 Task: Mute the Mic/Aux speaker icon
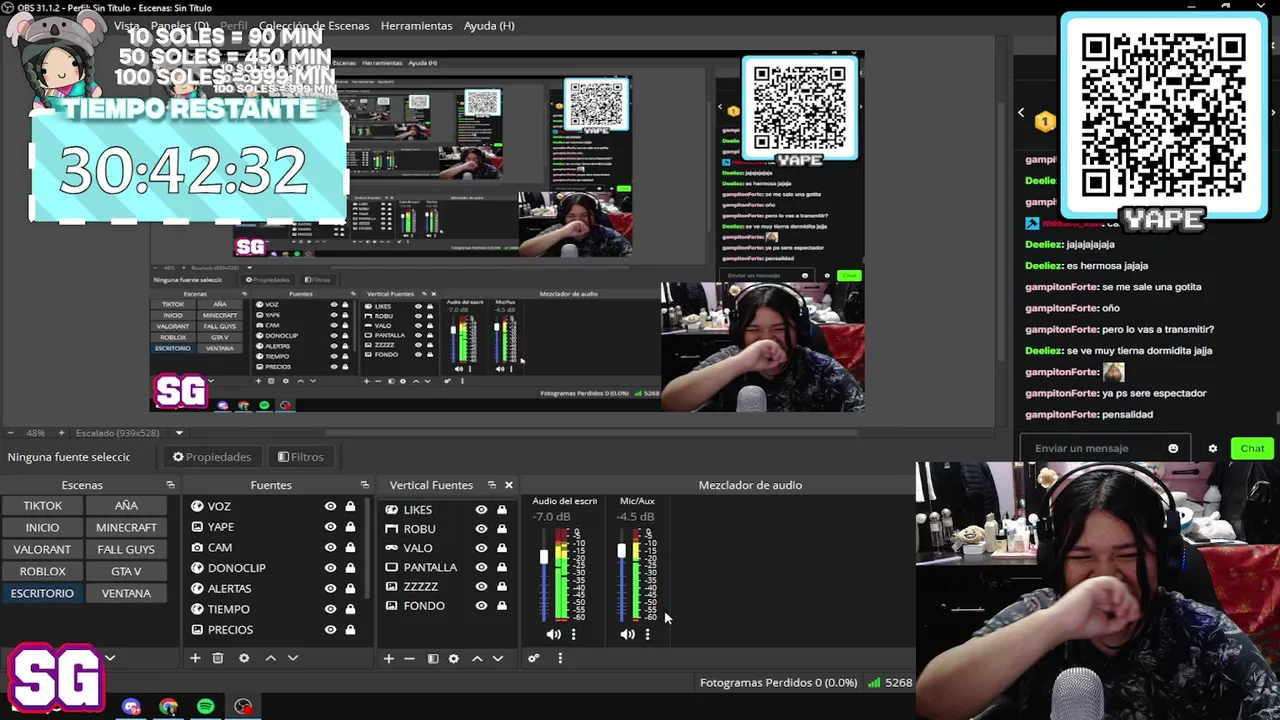tap(627, 634)
